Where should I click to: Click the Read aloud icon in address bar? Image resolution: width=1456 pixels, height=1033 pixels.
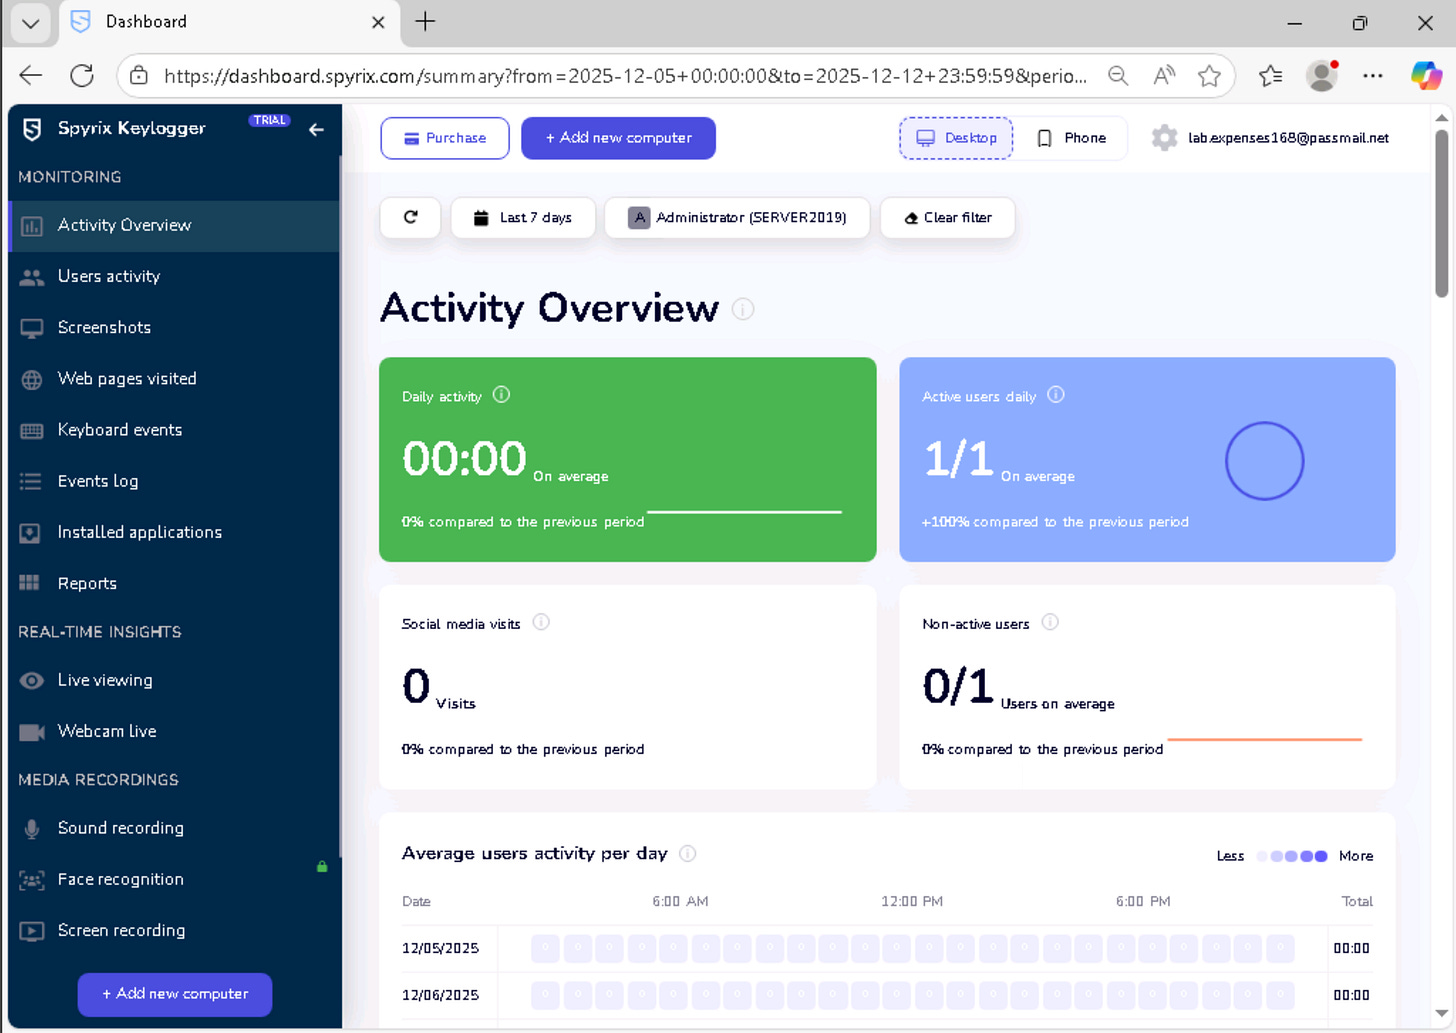tap(1164, 76)
